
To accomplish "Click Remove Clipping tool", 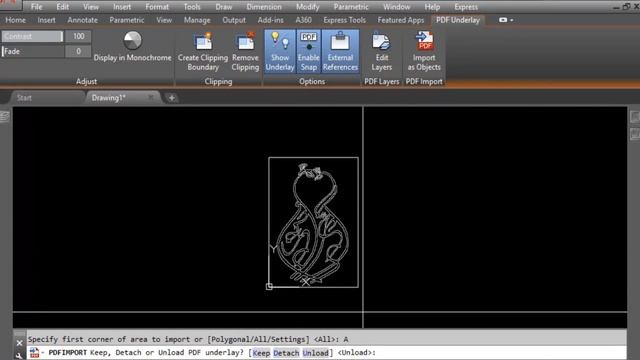I will pos(245,51).
